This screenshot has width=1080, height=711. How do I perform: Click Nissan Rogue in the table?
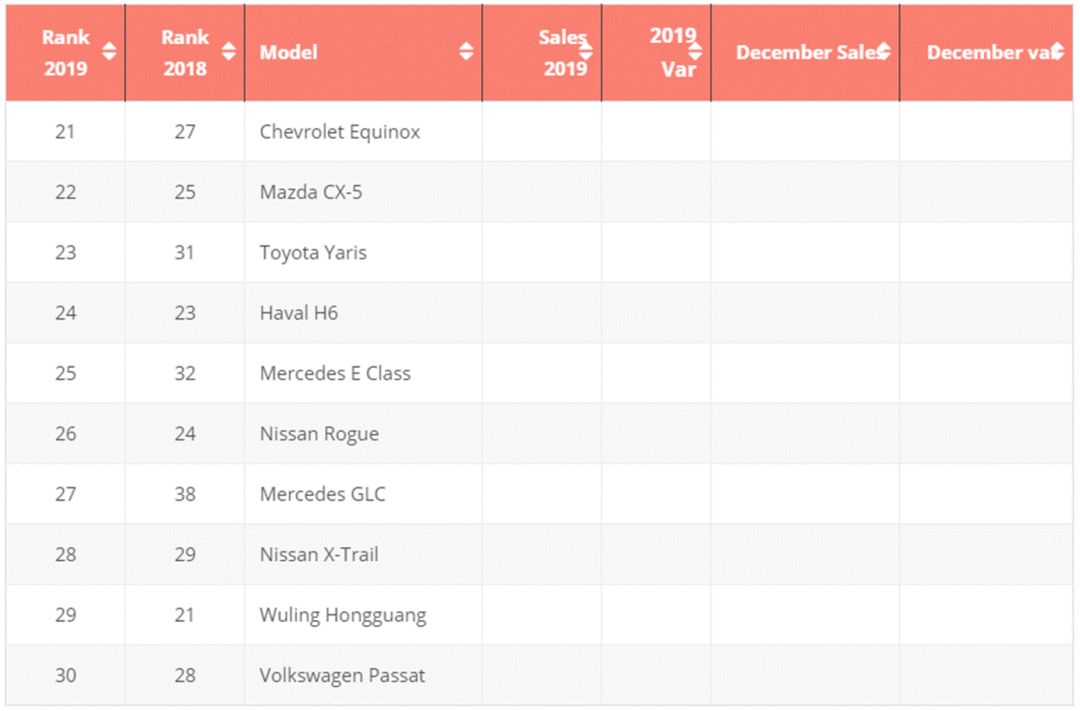click(x=319, y=434)
